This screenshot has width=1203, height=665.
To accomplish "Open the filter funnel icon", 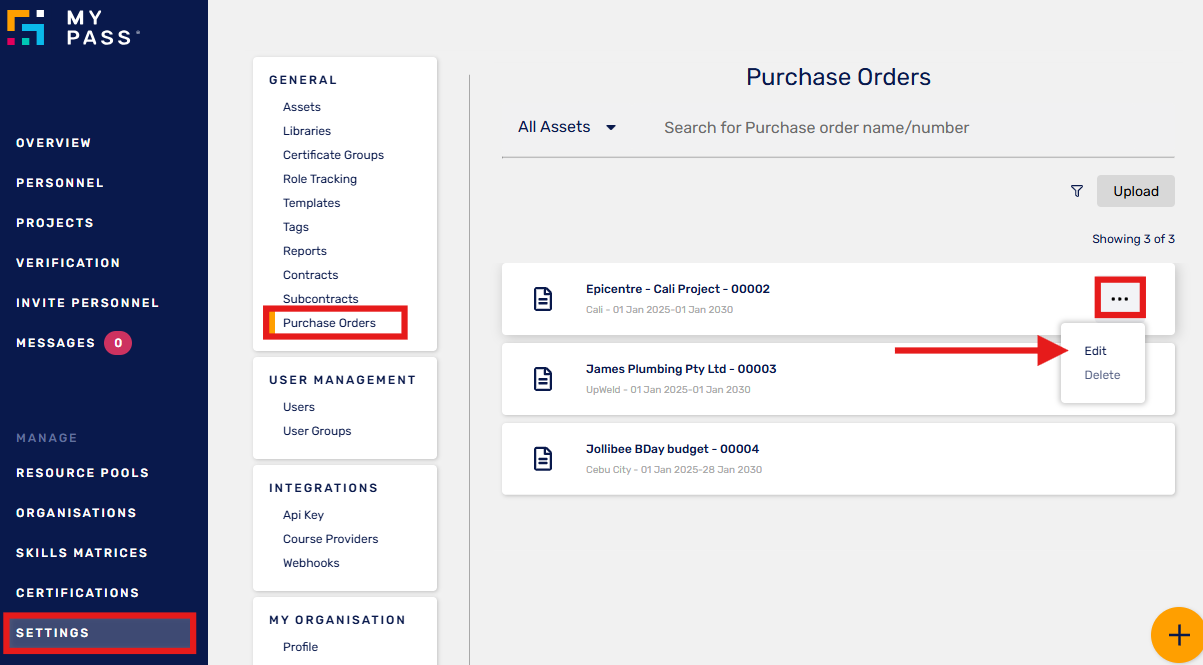I will (x=1076, y=191).
